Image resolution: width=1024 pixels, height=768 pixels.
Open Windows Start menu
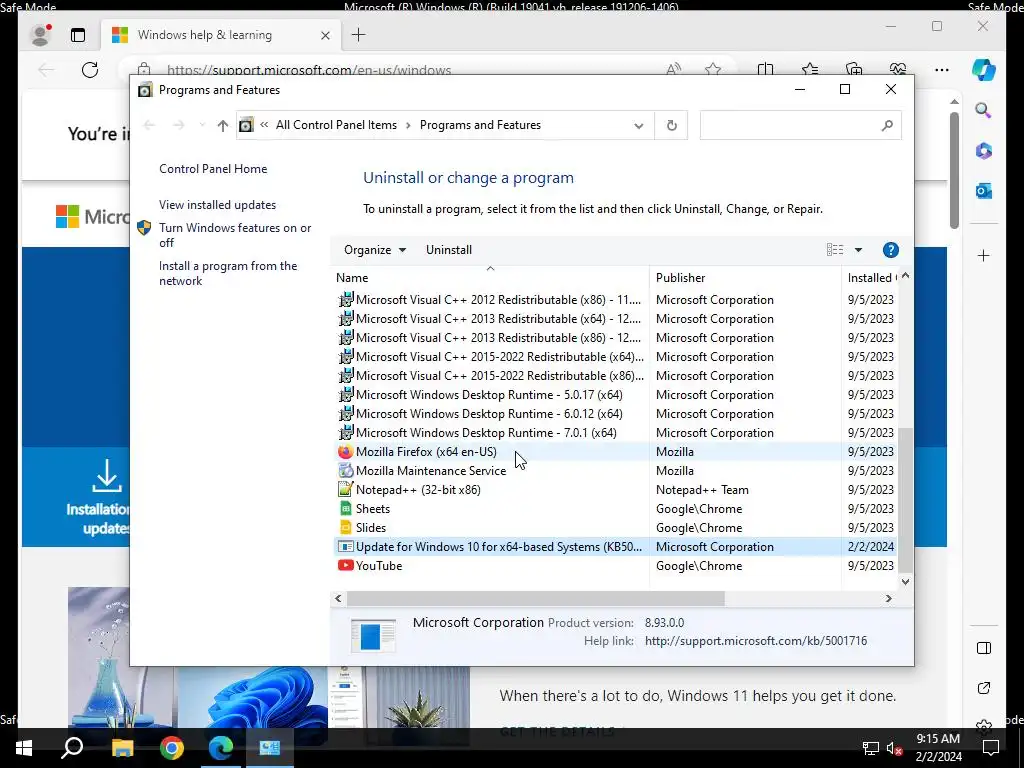click(24, 747)
